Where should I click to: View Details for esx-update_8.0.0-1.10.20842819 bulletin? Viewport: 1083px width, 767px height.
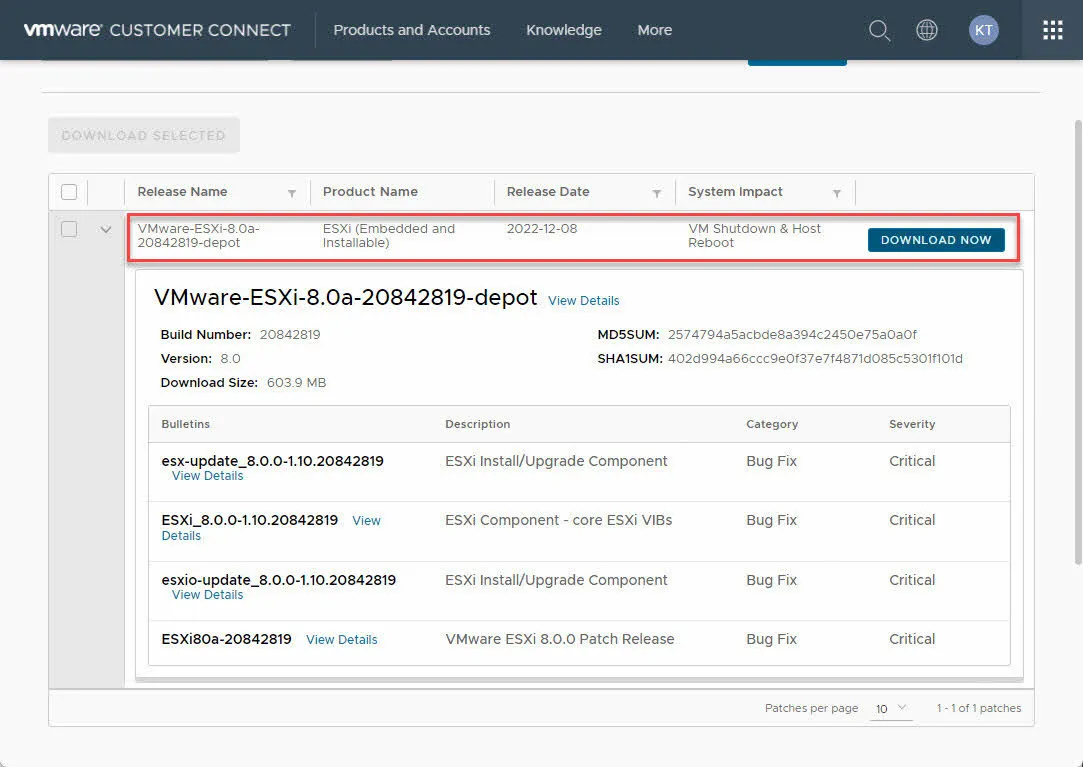pos(207,476)
